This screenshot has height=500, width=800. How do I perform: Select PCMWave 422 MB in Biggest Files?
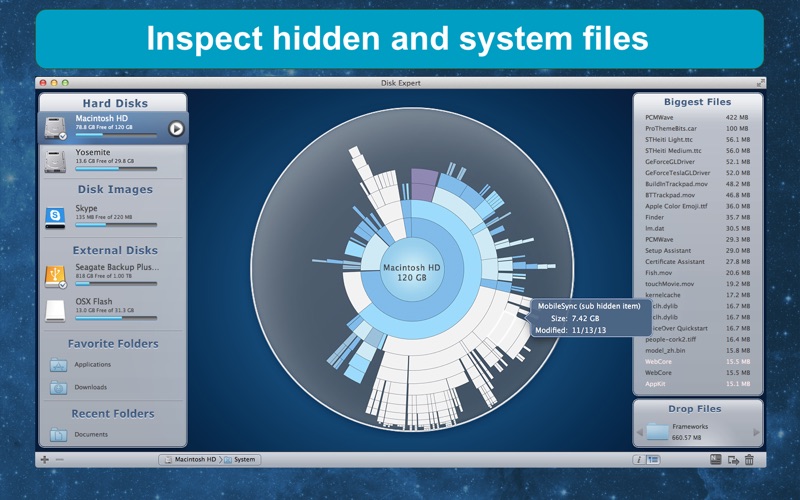click(x=697, y=117)
